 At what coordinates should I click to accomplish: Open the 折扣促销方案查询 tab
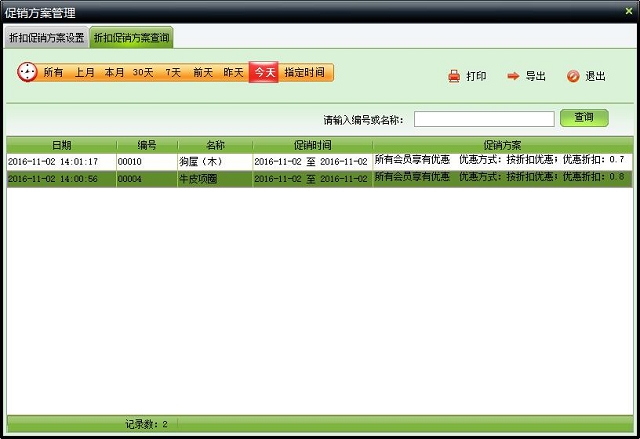131,38
